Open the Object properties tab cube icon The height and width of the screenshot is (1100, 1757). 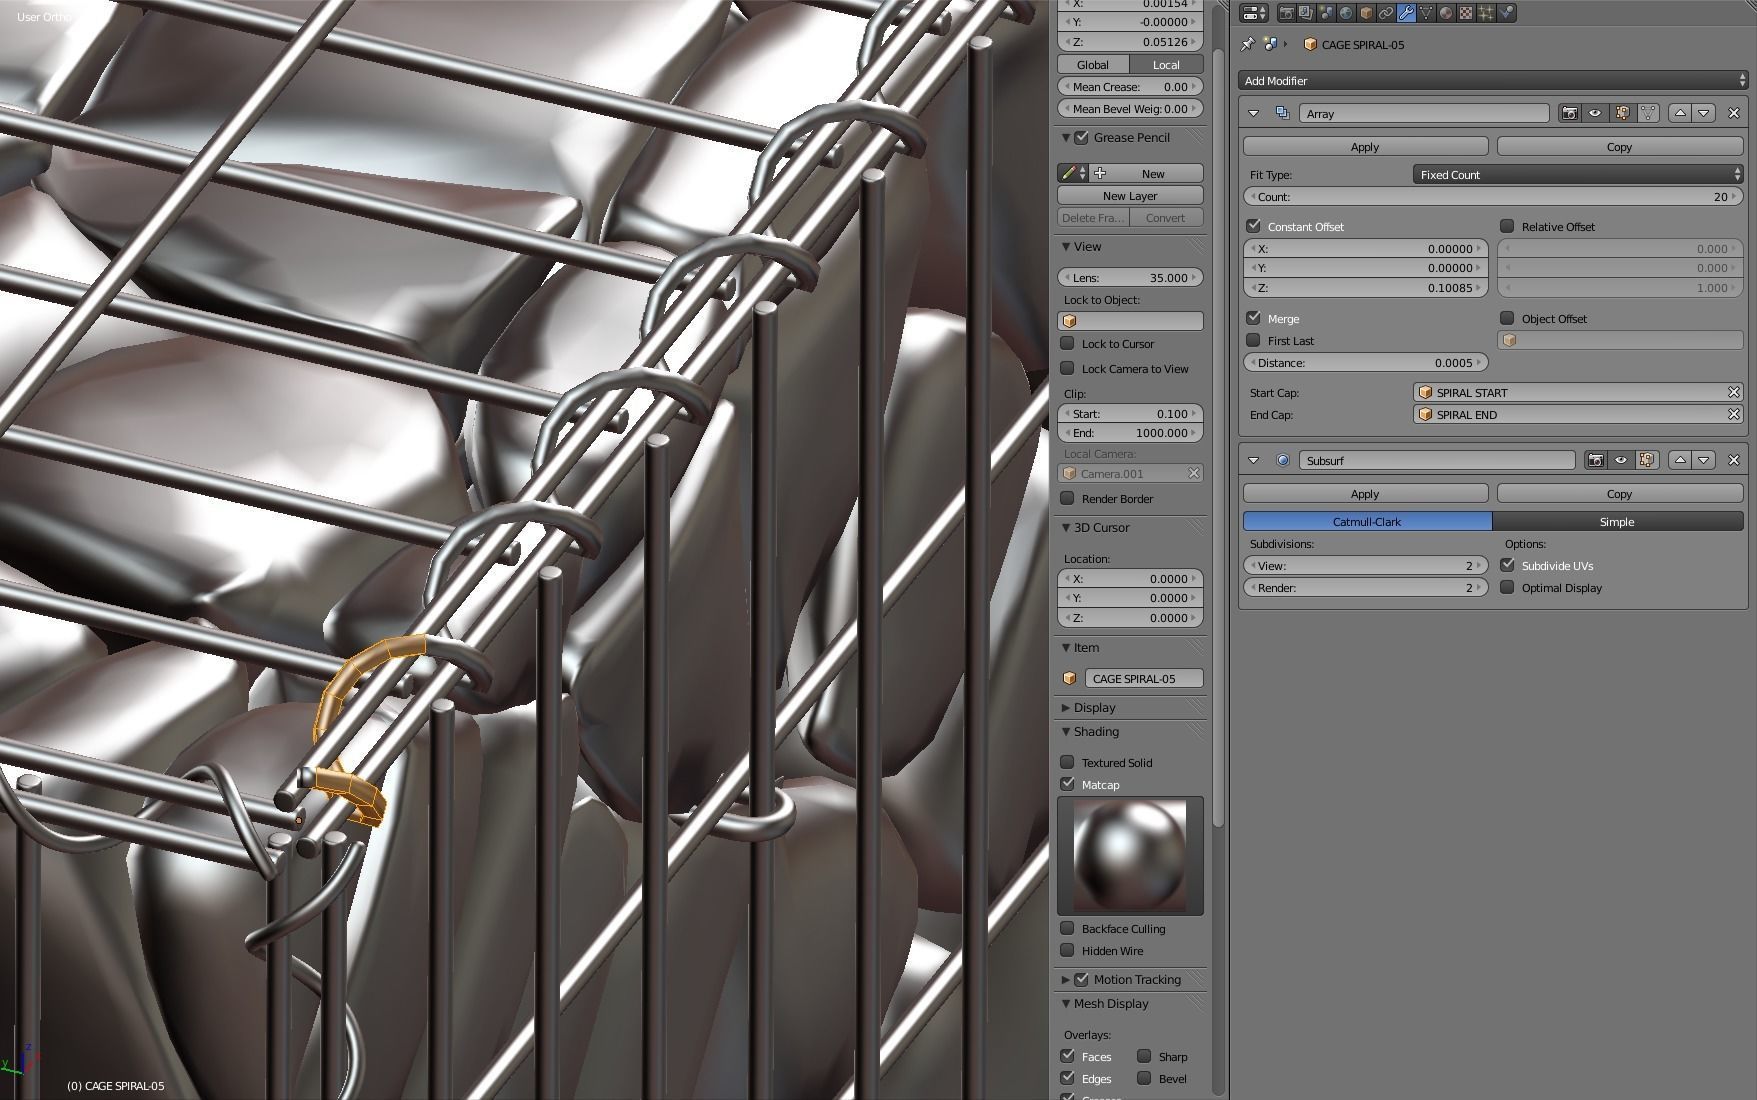[1366, 13]
